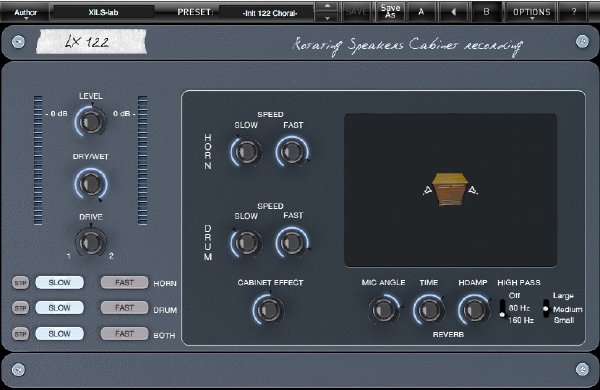Toggle the High Pass filter switch
600x390 pixels.
(x=502, y=308)
